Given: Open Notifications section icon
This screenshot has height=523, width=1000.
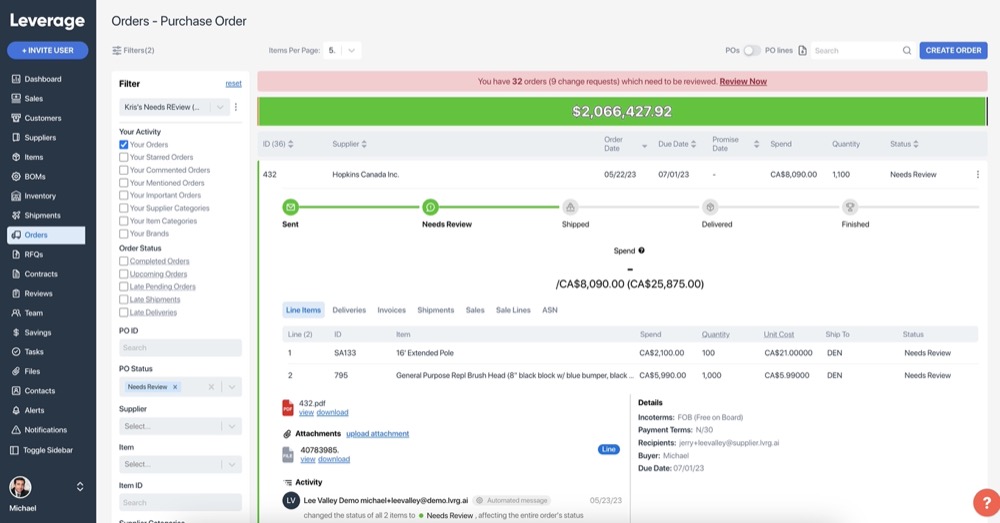Looking at the screenshot, I should coord(16,430).
